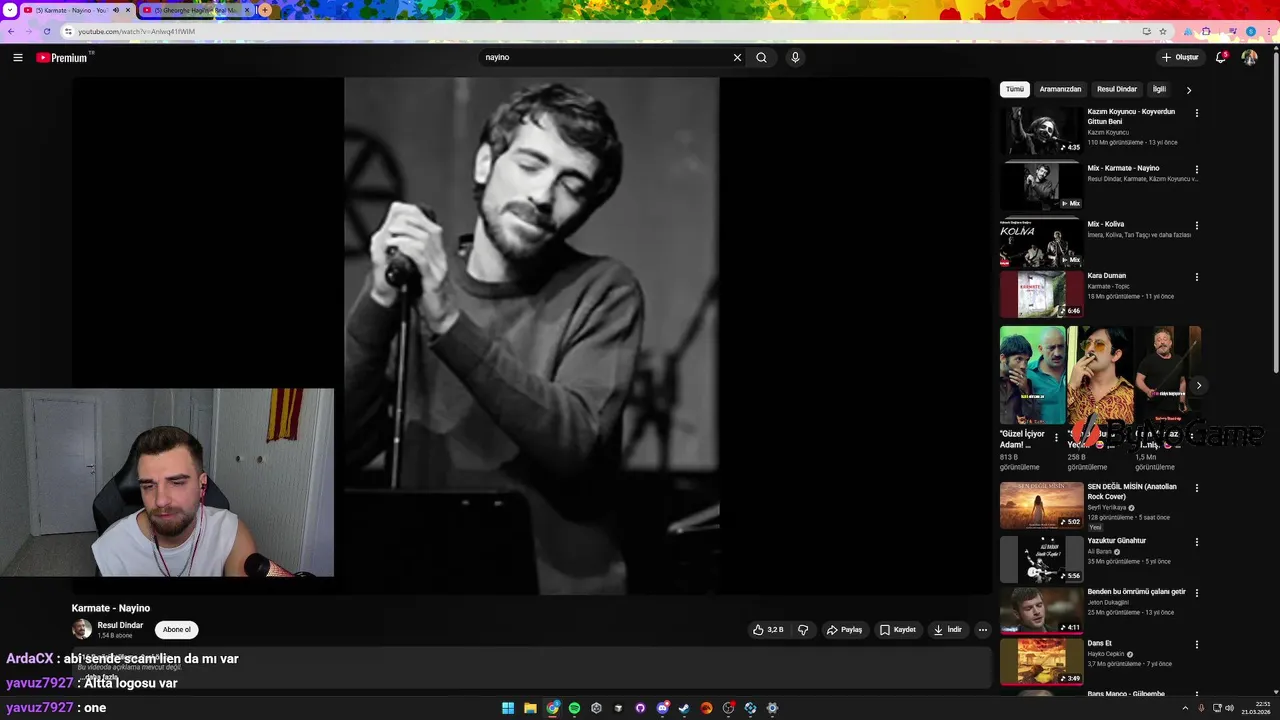Screen dimensions: 1280x720
Task: Mute the Karmate tab using speaker icon
Action: 116,10
